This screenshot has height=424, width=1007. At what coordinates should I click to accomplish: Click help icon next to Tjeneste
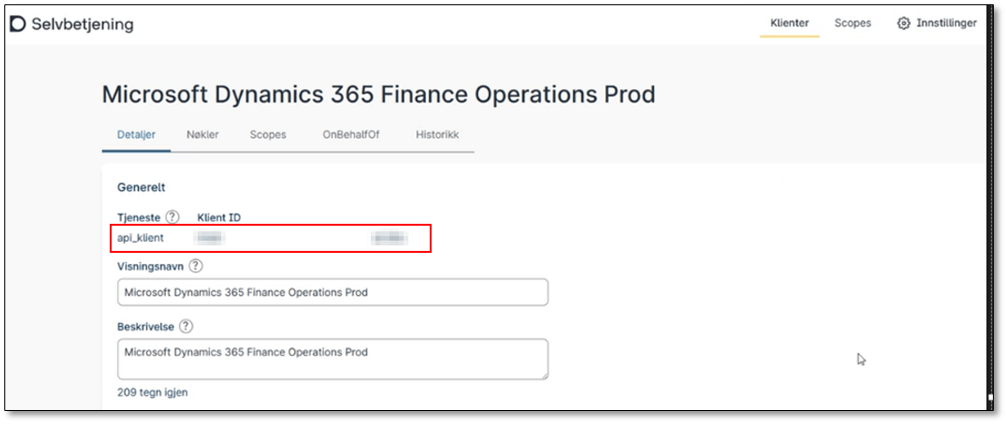[172, 217]
